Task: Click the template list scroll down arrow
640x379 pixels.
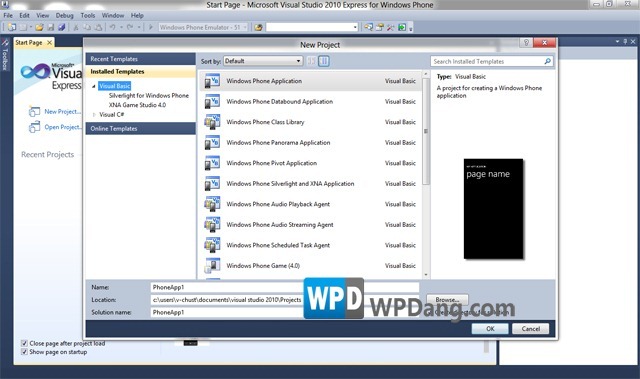Action: (x=426, y=275)
